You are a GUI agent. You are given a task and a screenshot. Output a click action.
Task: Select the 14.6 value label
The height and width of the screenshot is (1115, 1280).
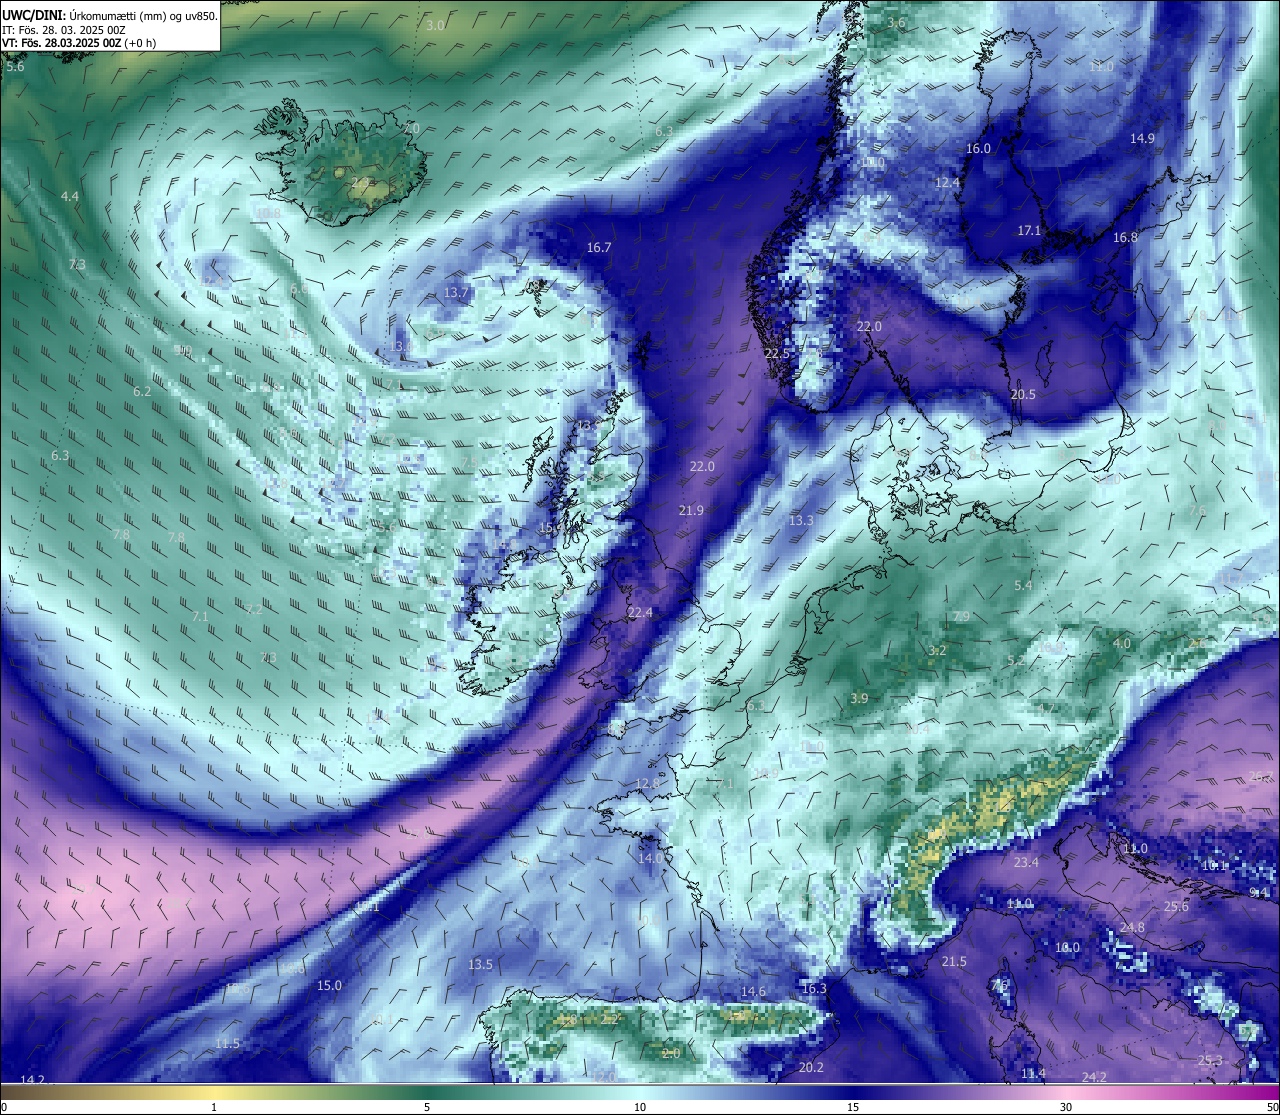(753, 991)
